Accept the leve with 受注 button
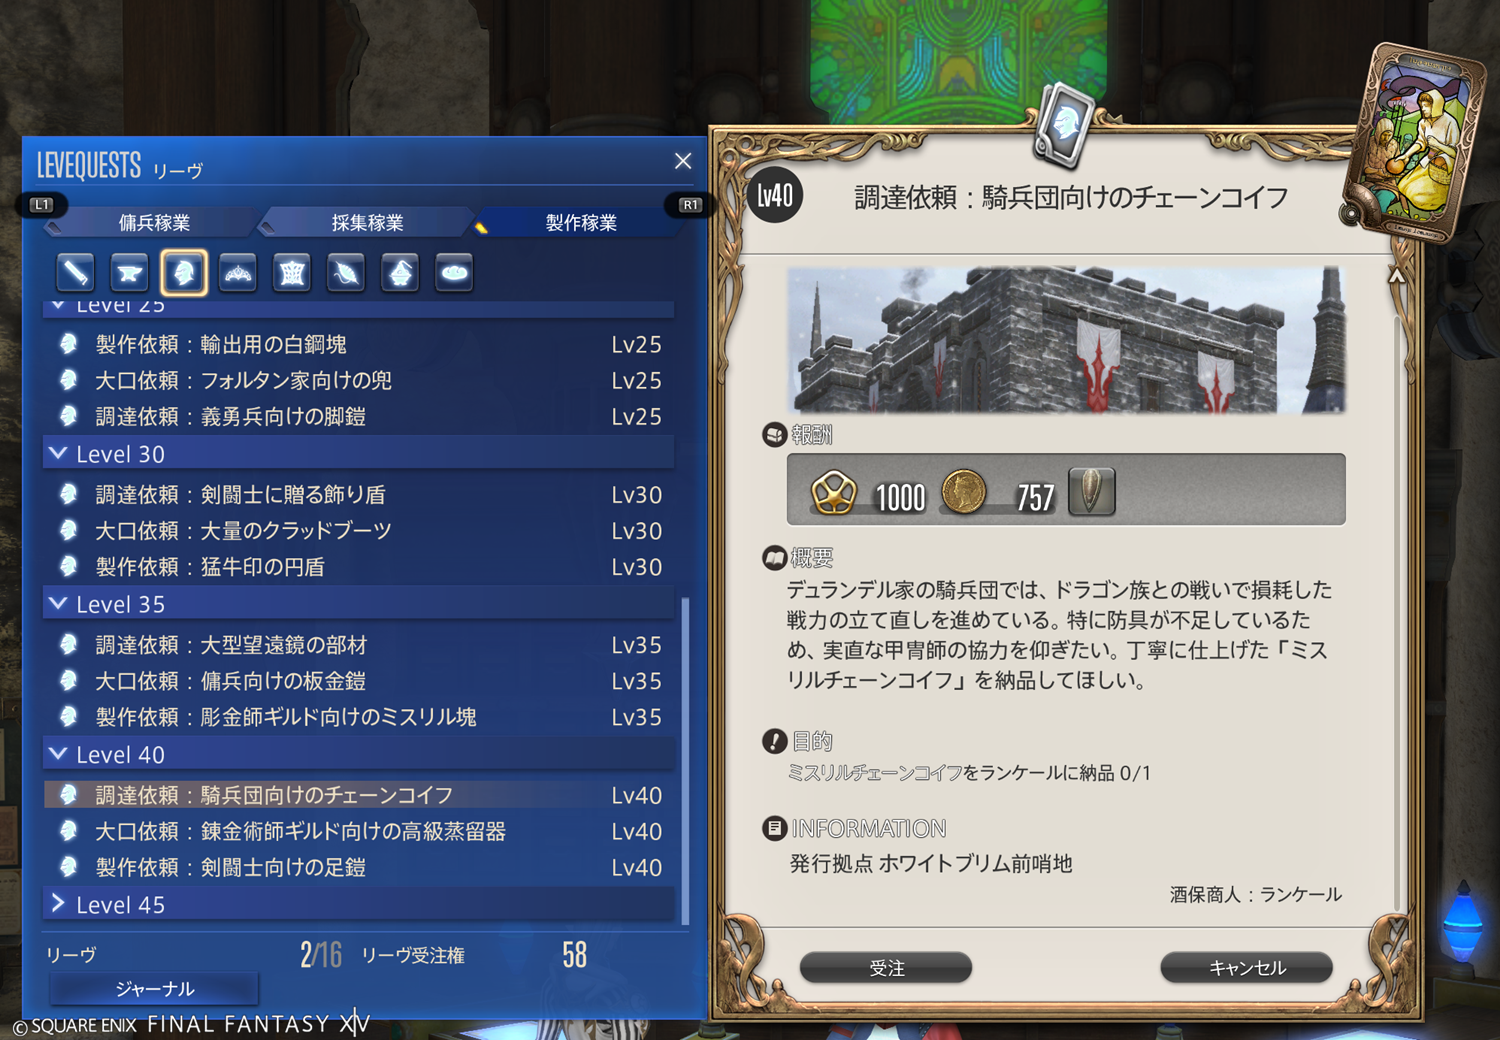Screen dimensions: 1500x1040 (x=886, y=967)
